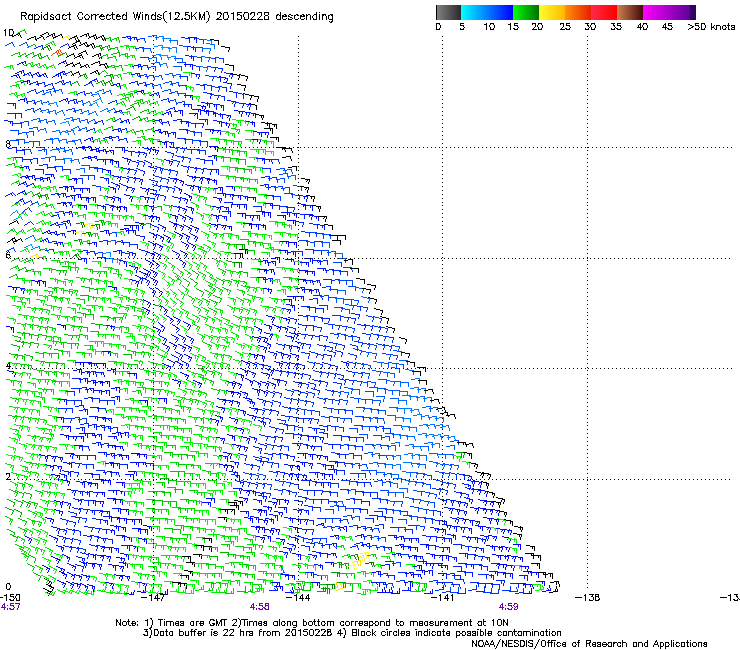Click the purple time stamp '4:57'
Image resolution: width=740 pixels, height=650 pixels.
click(x=10, y=607)
